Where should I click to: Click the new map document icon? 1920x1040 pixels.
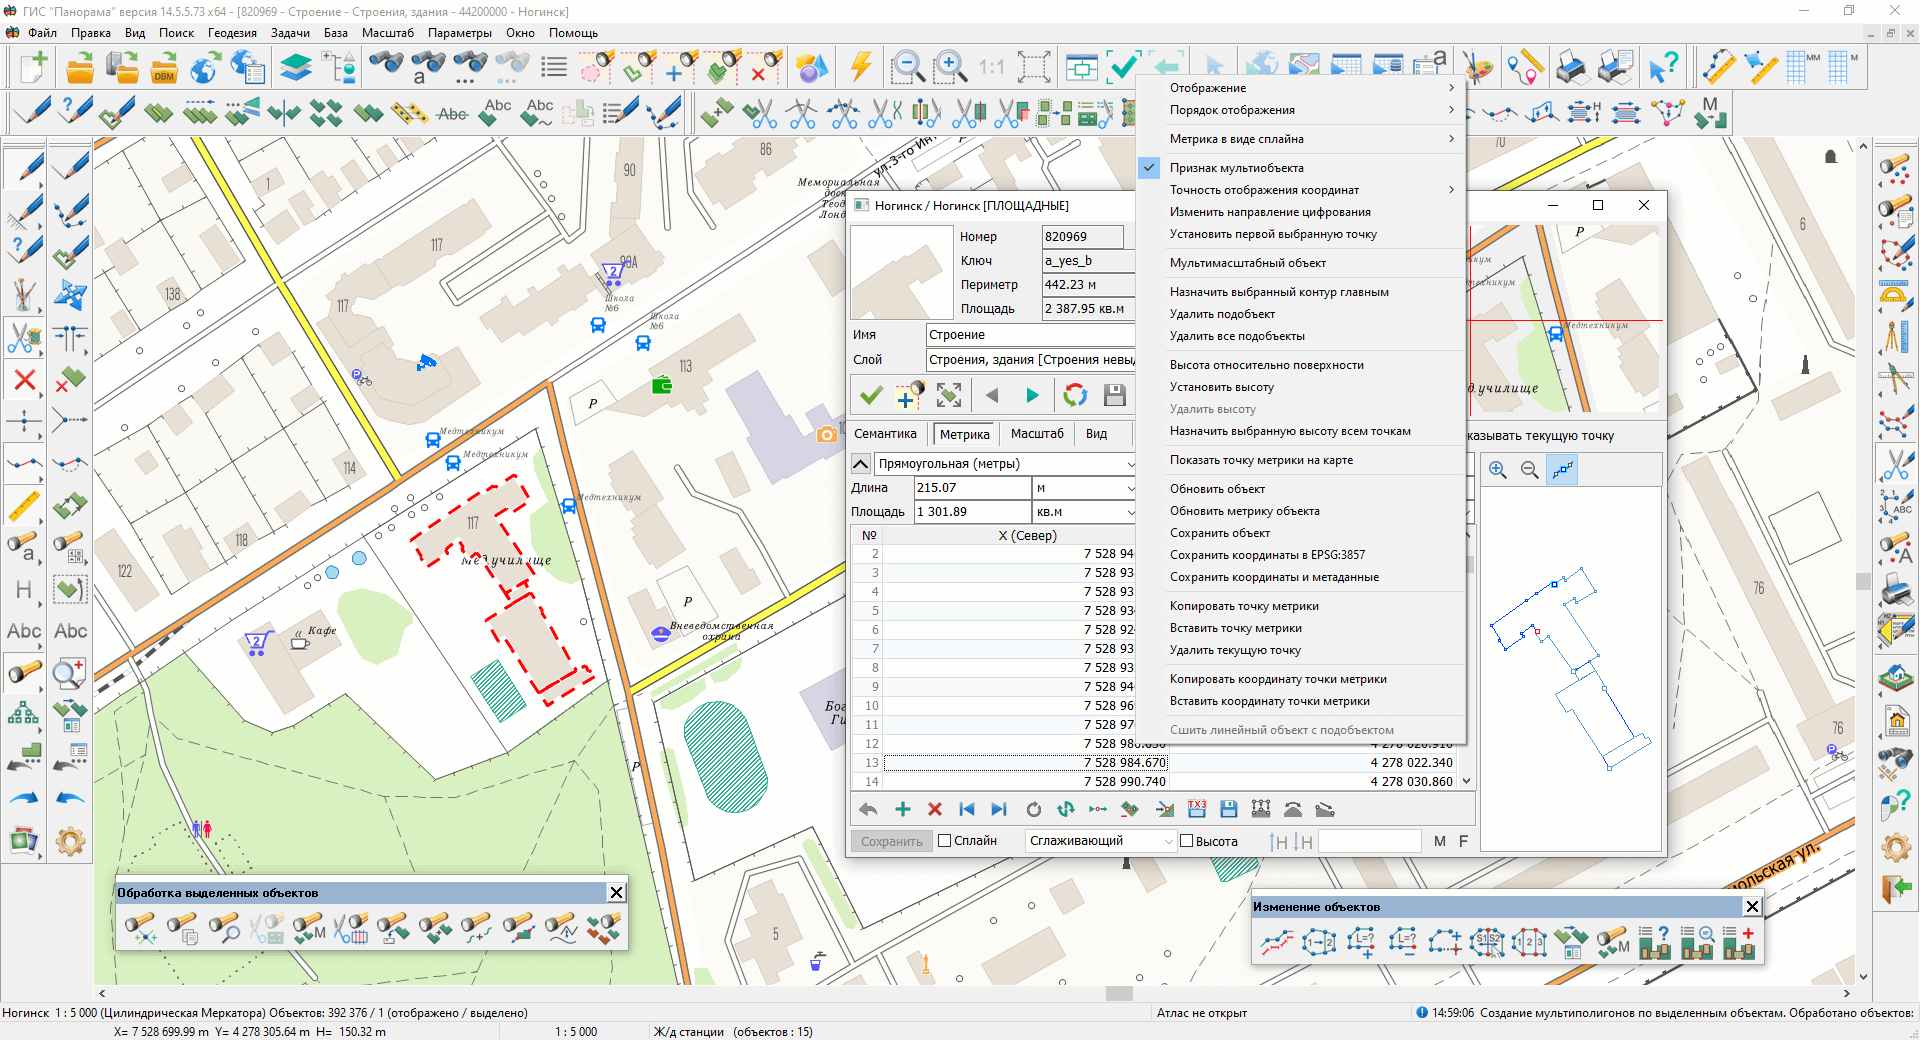tap(32, 68)
